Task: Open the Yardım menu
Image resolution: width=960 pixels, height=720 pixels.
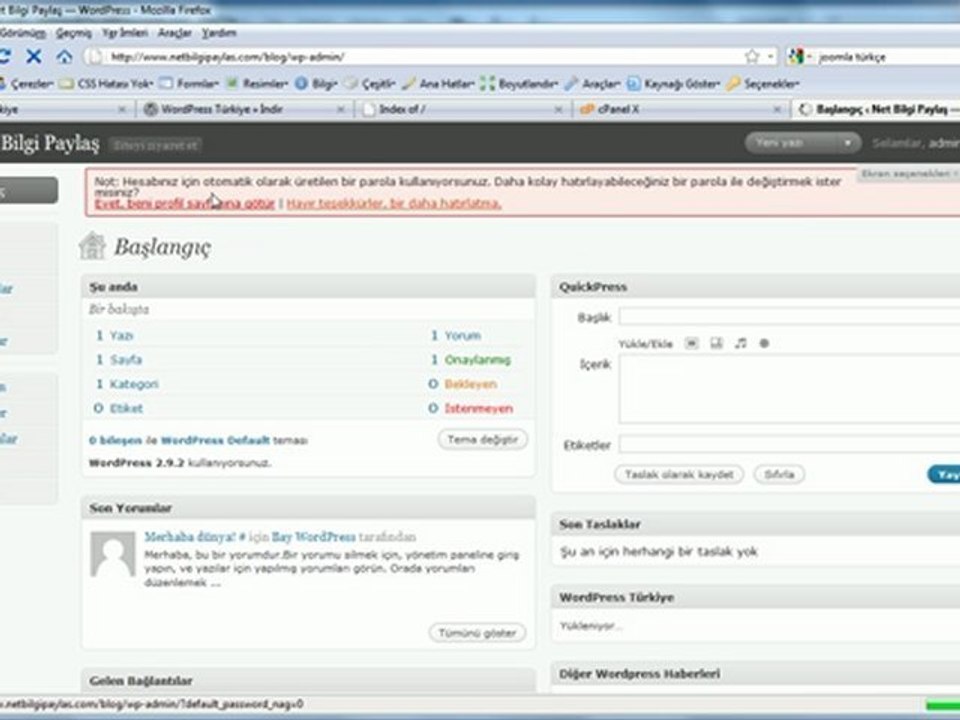Action: click(219, 33)
